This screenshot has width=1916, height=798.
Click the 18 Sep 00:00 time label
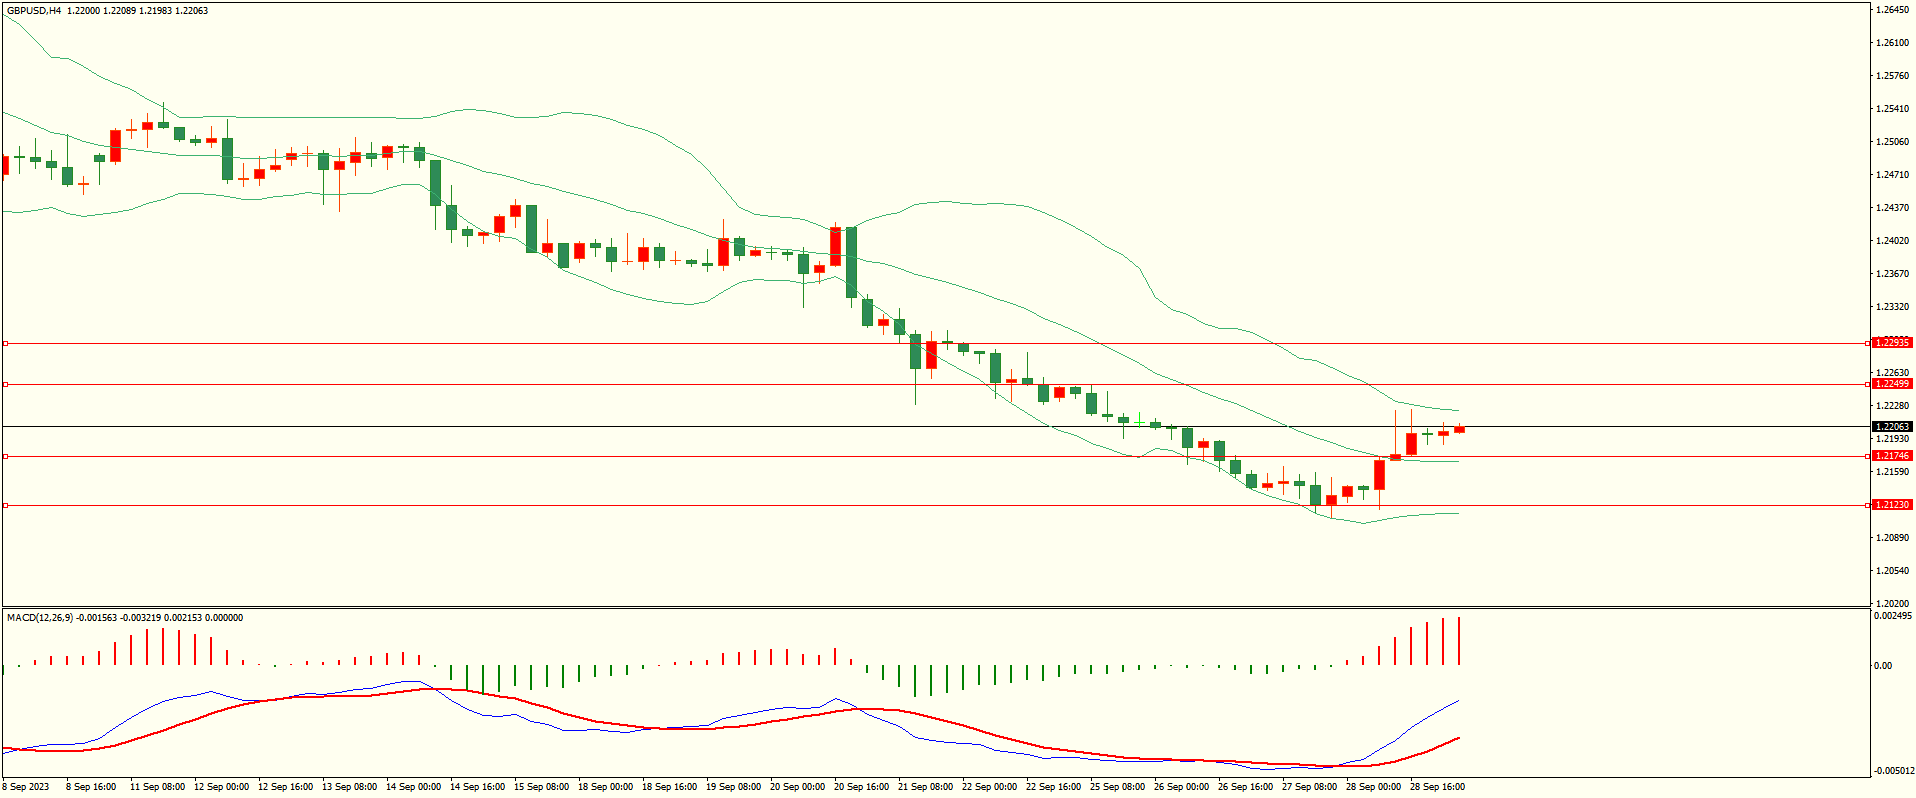pos(605,787)
